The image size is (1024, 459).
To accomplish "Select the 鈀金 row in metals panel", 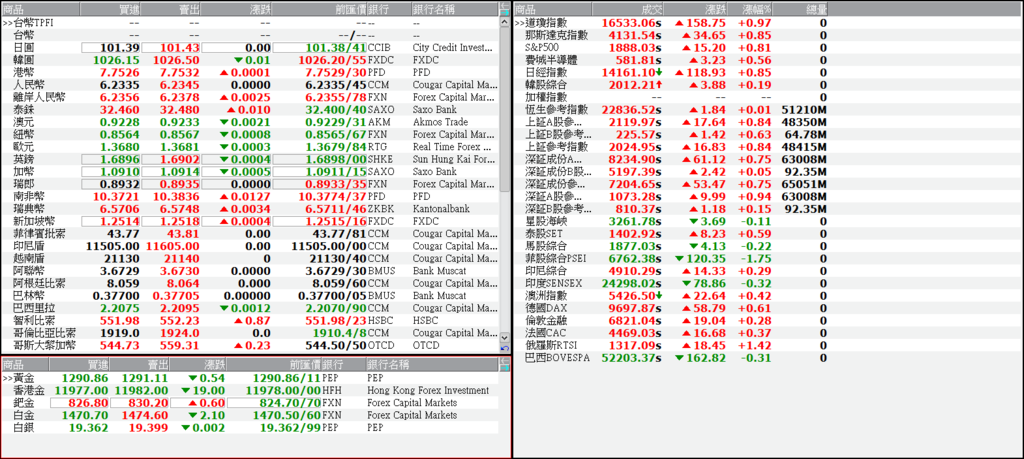I will (x=249, y=402).
